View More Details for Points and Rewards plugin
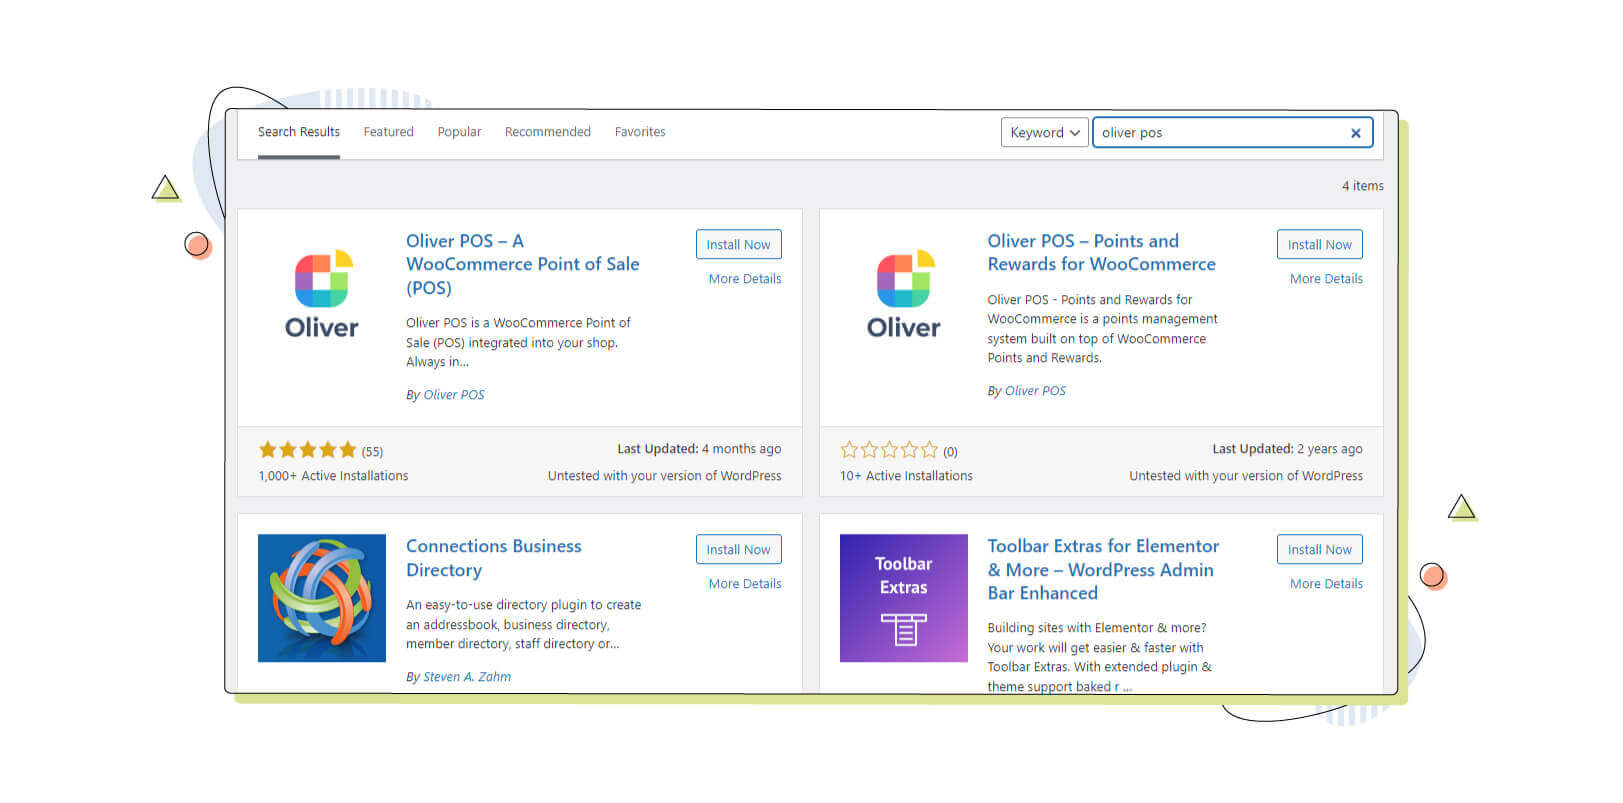Viewport: 1623px width, 803px height. (x=1326, y=279)
